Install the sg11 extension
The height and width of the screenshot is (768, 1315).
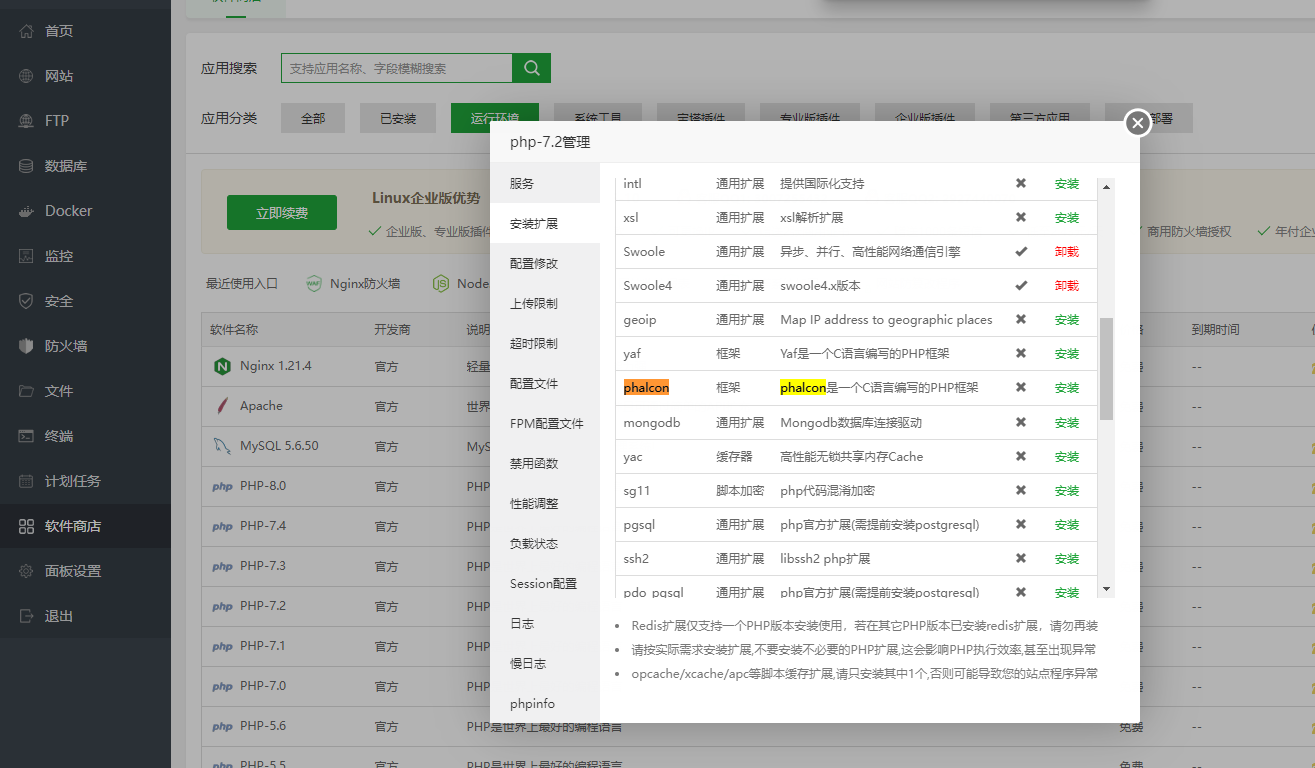pyautogui.click(x=1067, y=491)
